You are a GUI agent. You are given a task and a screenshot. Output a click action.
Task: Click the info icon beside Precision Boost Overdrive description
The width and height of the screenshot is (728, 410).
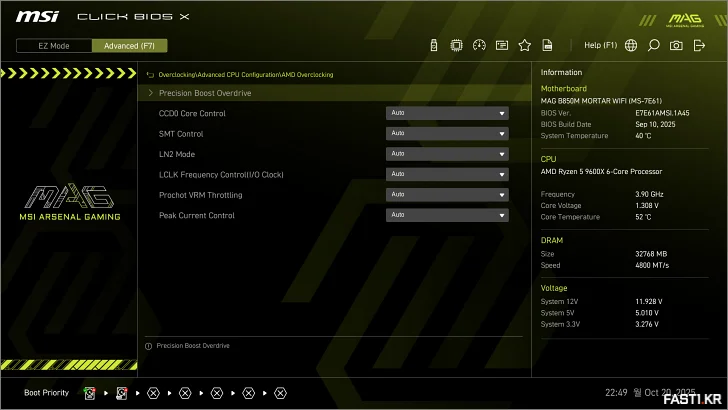[x=149, y=346]
